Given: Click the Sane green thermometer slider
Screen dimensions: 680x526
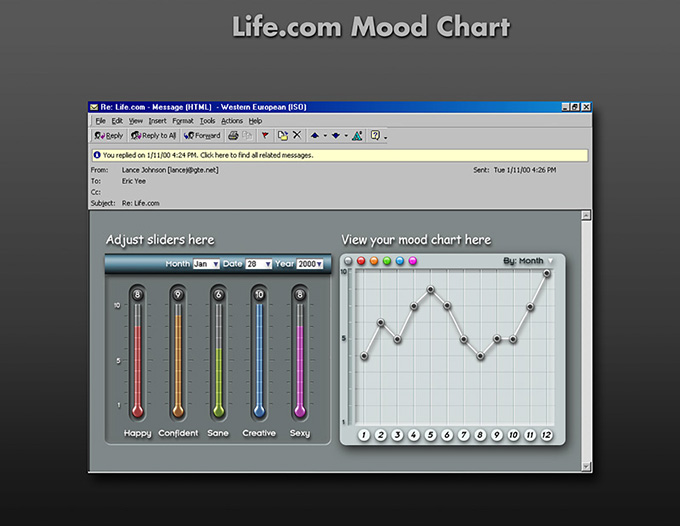Looking at the screenshot, I should pos(219,360).
